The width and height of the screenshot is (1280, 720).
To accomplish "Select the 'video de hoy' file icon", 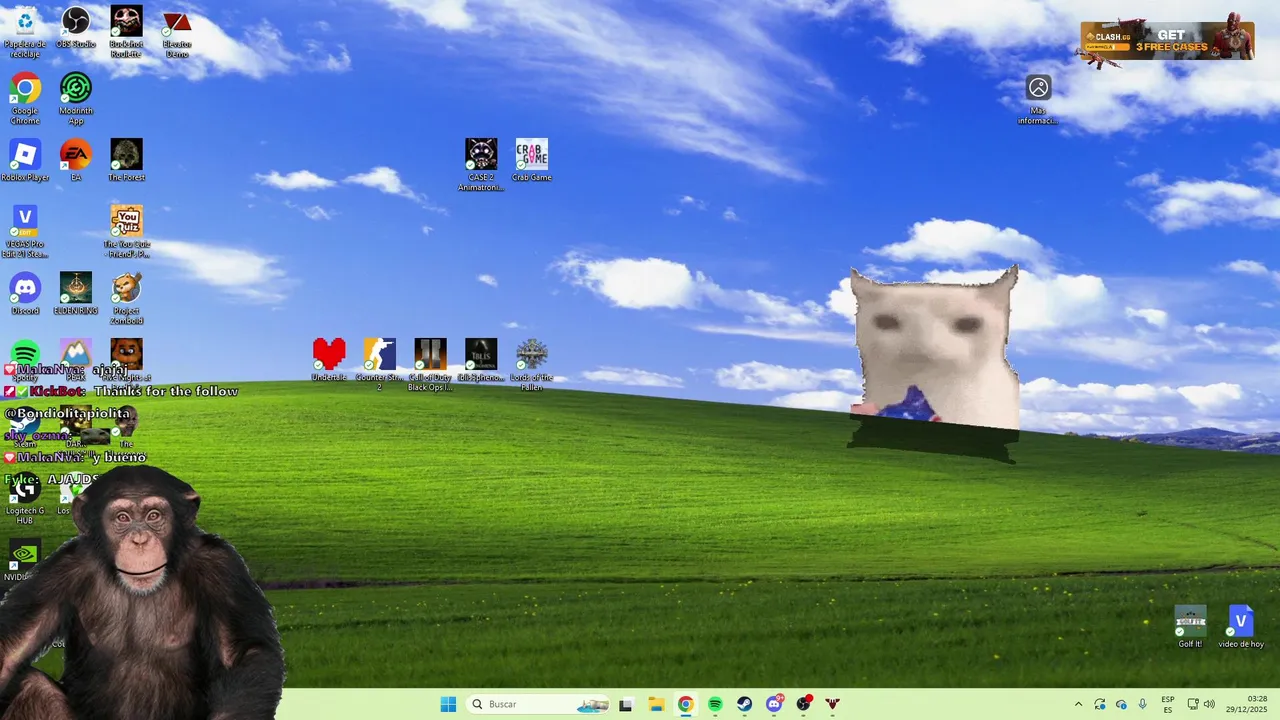I will point(1241,627).
